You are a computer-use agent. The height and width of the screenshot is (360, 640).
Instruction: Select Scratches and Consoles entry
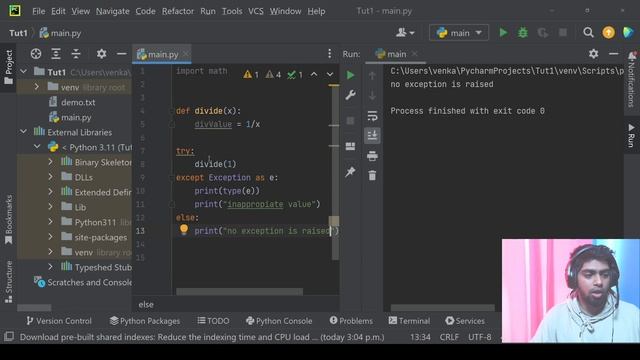click(x=83, y=282)
